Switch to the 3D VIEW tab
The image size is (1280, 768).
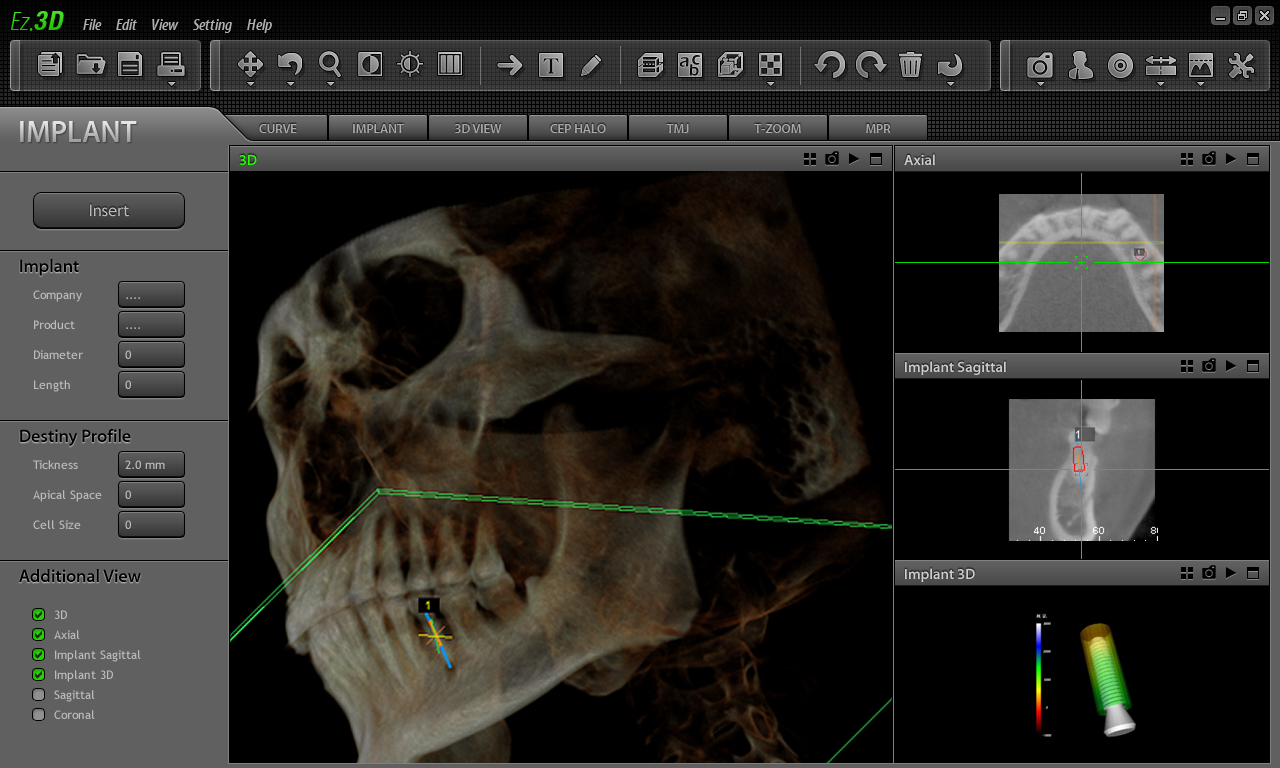pyautogui.click(x=478, y=128)
